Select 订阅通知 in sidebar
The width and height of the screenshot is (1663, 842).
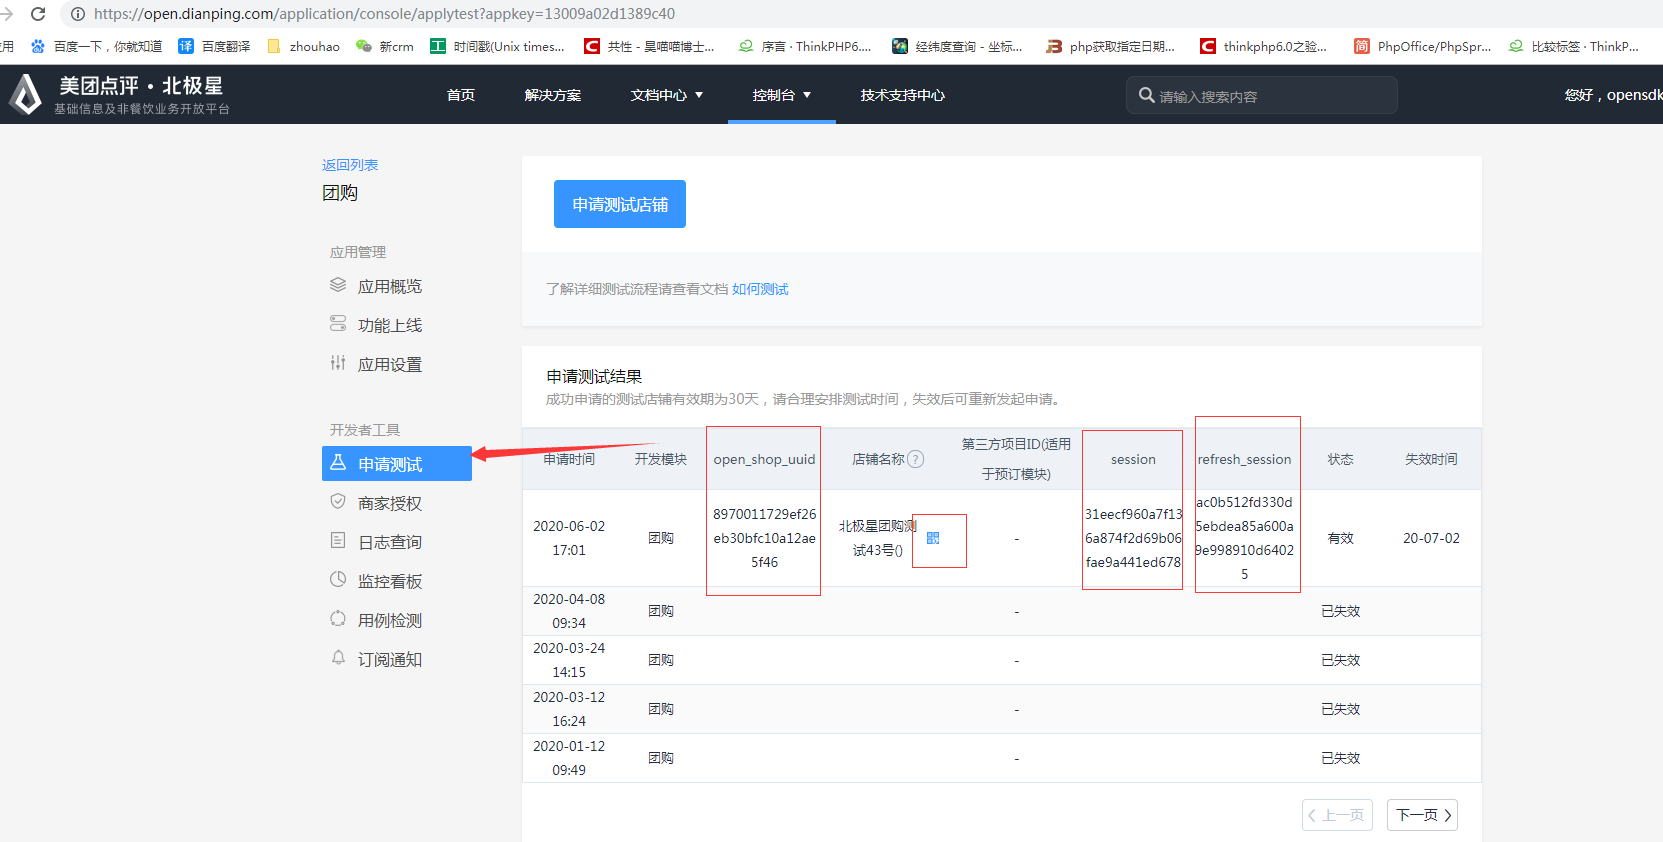point(390,659)
